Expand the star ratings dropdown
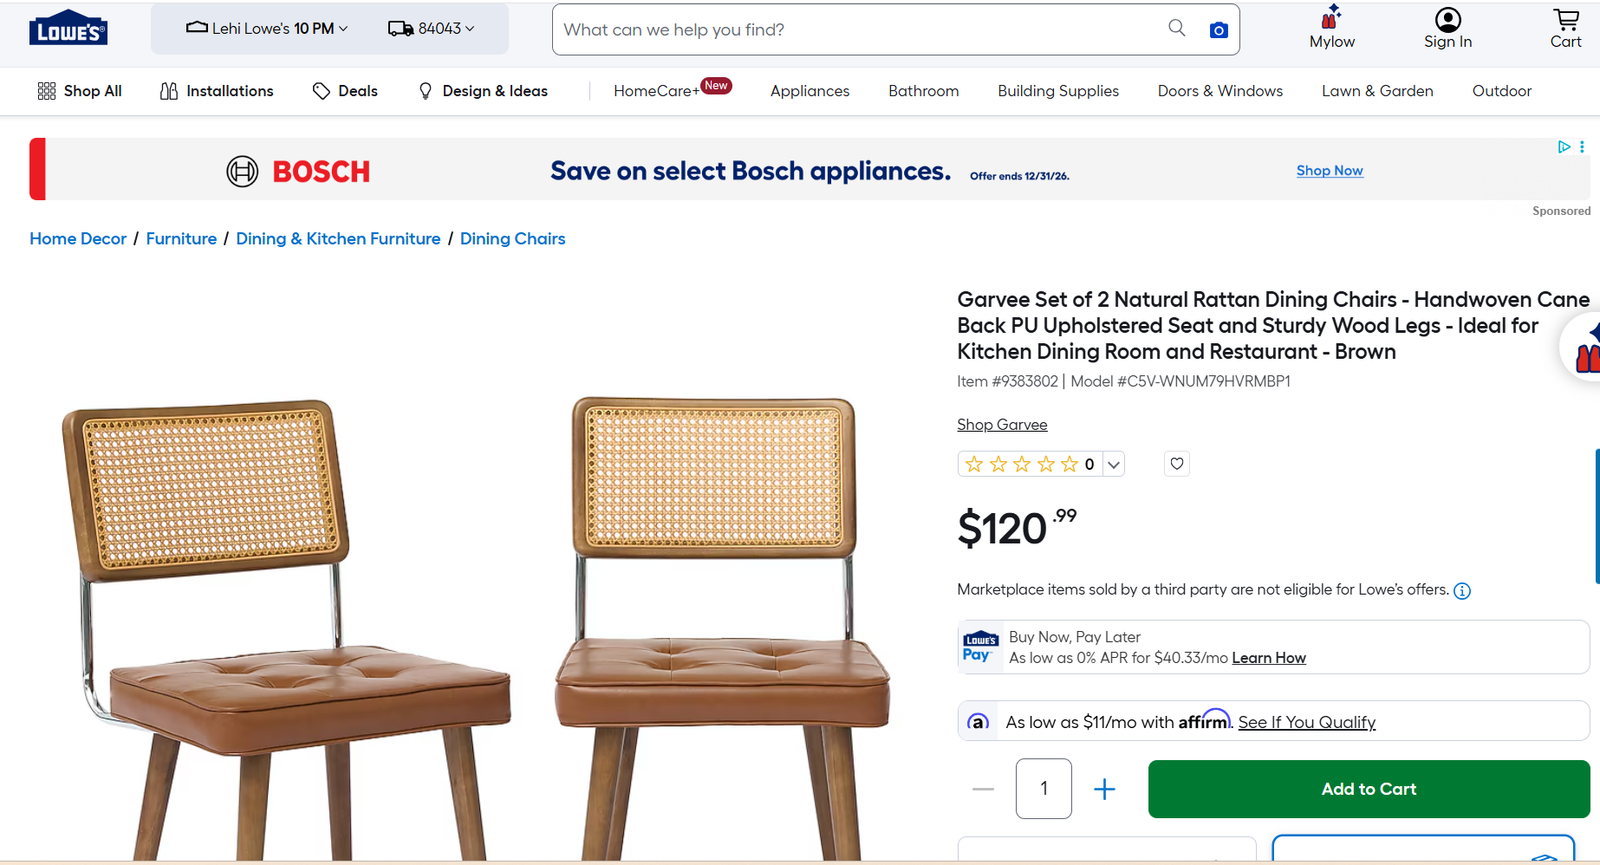The width and height of the screenshot is (1600, 865). [x=1114, y=464]
